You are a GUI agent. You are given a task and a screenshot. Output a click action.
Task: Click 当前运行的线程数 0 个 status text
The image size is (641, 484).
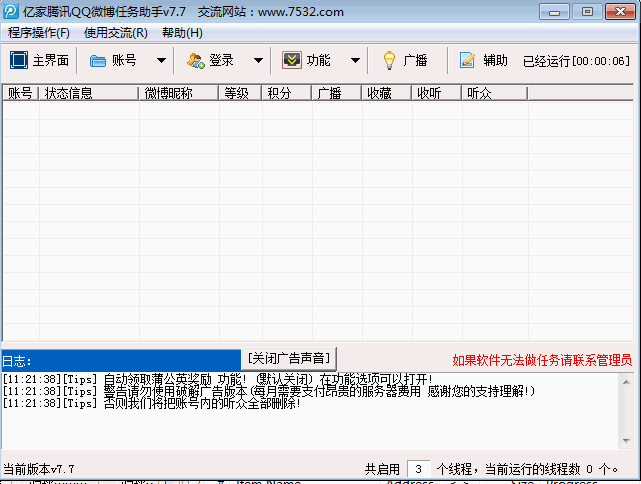551,469
